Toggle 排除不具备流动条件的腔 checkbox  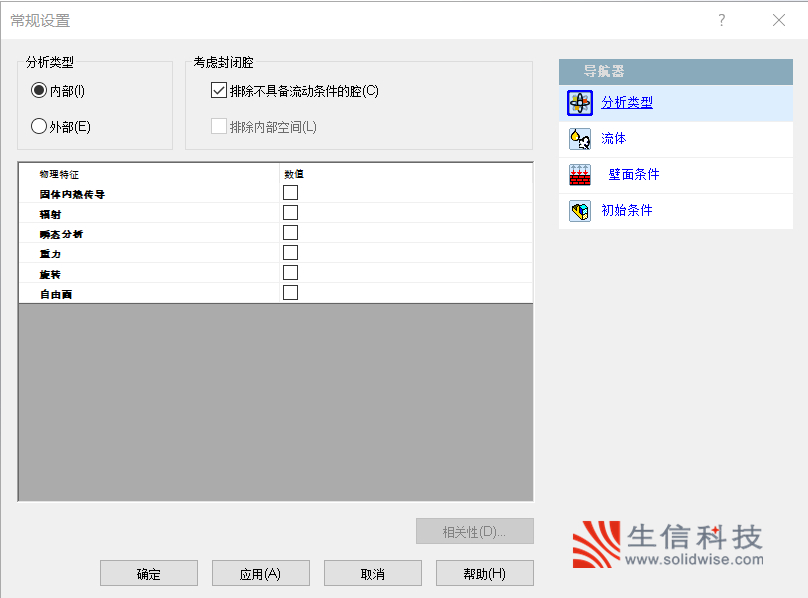tap(219, 91)
